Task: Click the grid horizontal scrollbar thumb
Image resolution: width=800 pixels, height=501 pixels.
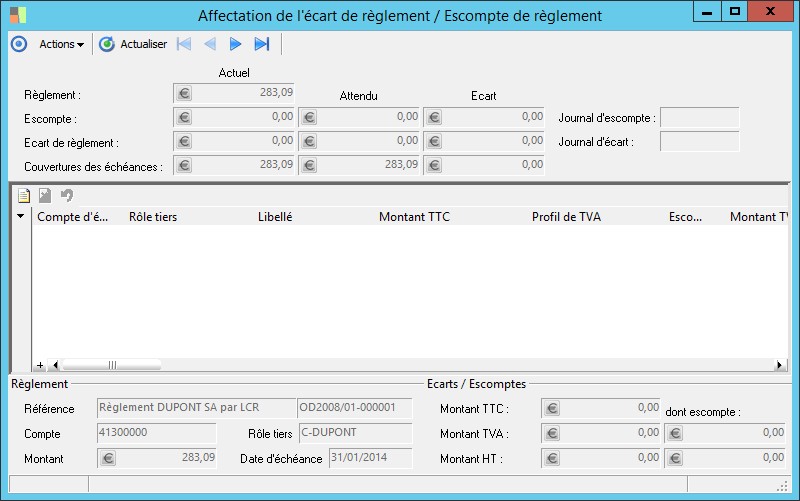Action: pyautogui.click(x=112, y=365)
